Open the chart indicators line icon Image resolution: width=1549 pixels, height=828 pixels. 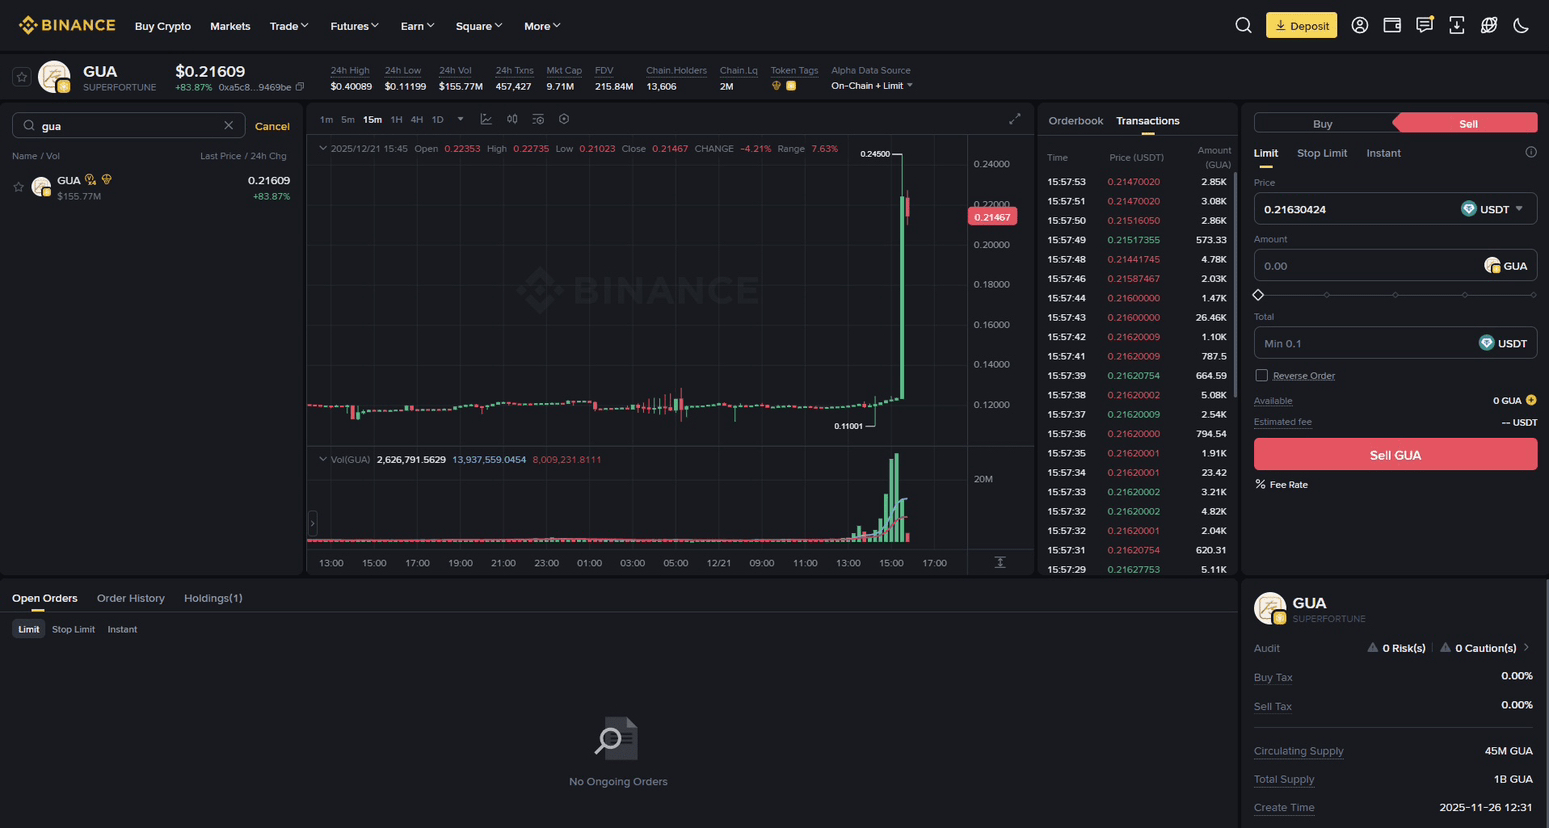pyautogui.click(x=486, y=119)
